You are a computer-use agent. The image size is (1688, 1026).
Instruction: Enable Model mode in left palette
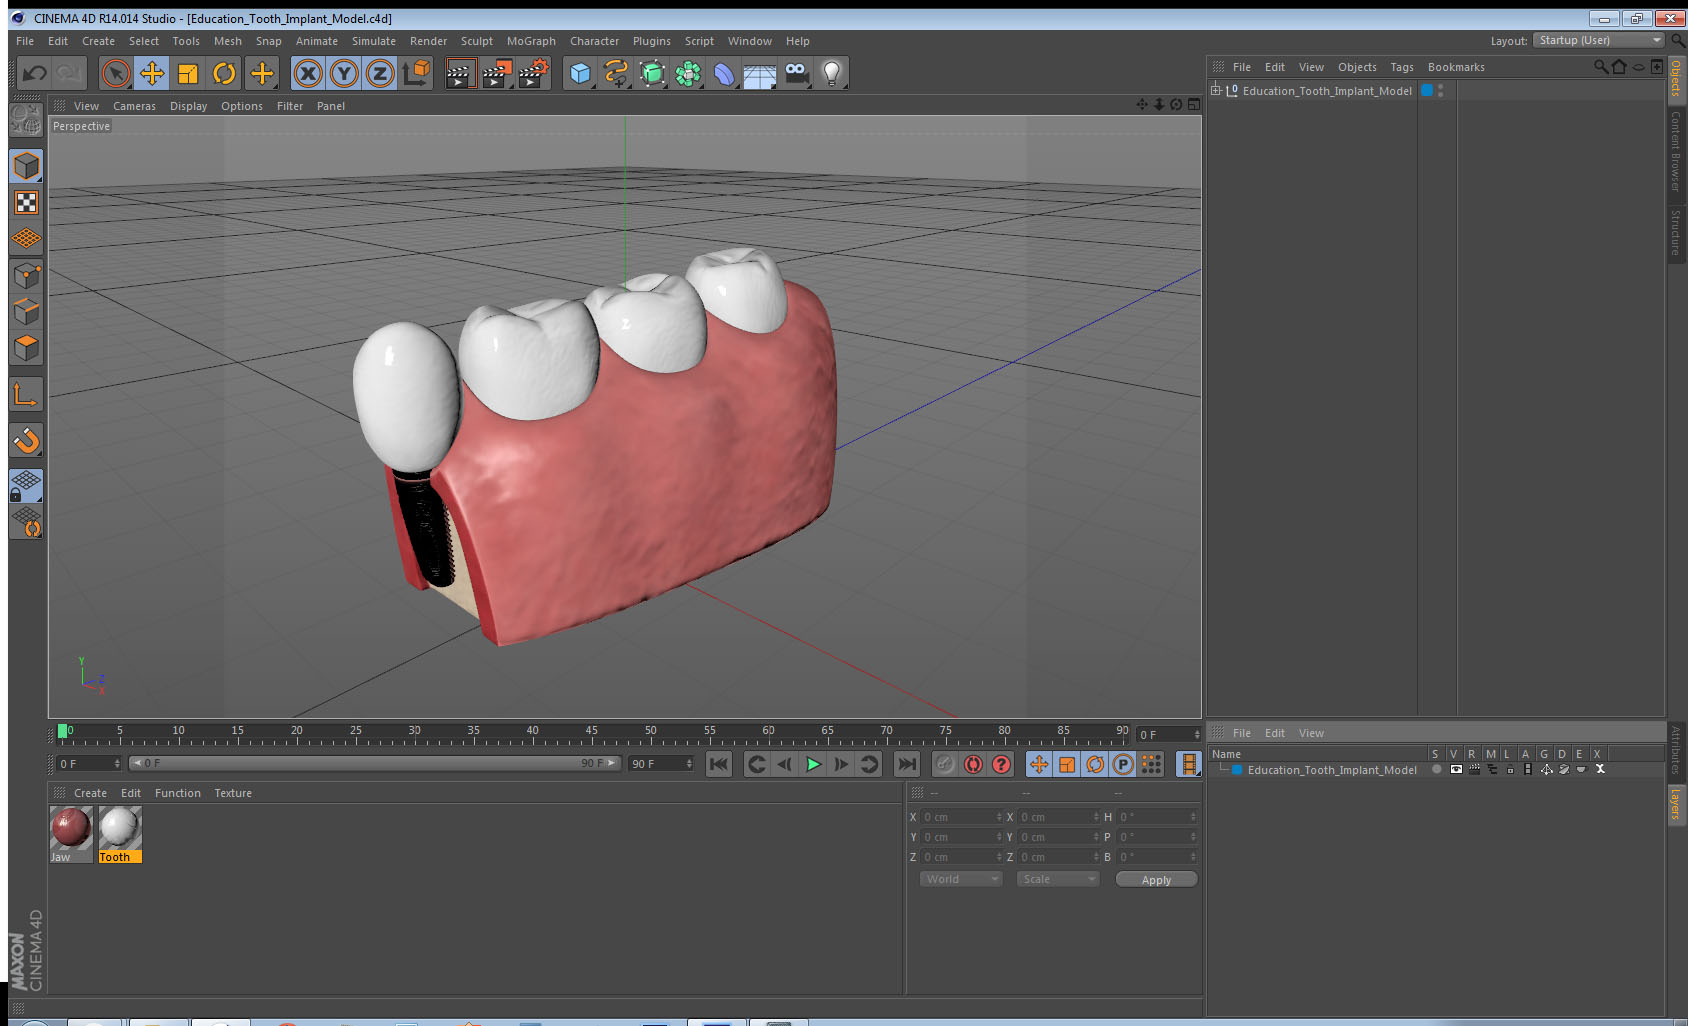pyautogui.click(x=26, y=166)
